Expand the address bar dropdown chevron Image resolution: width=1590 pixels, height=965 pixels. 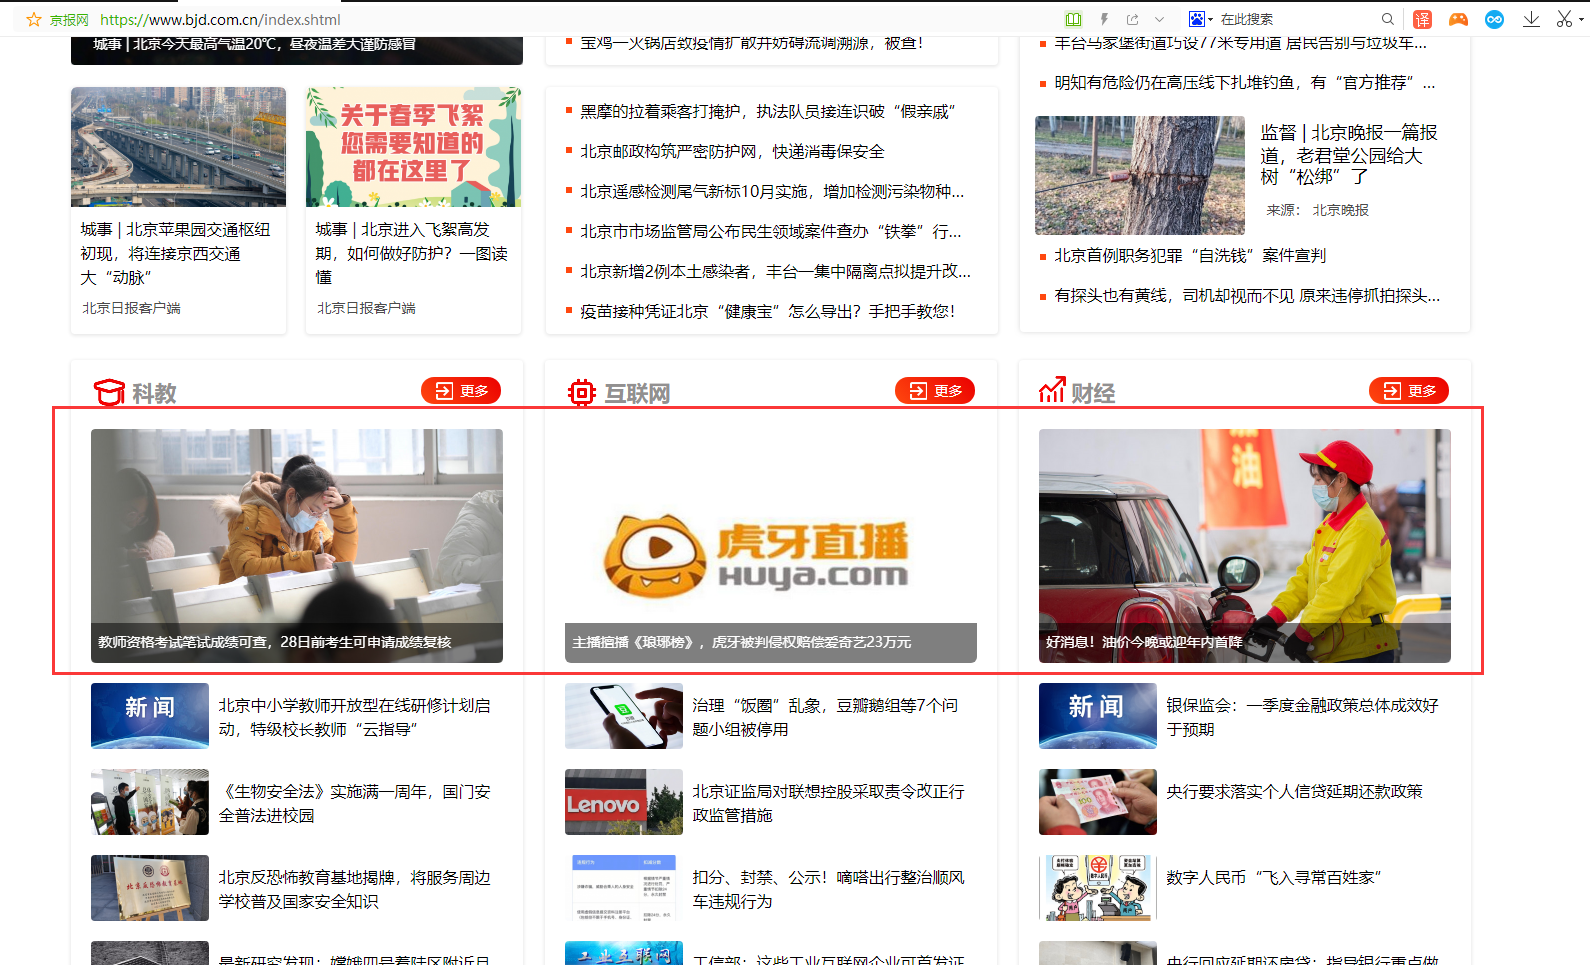[x=1159, y=19]
